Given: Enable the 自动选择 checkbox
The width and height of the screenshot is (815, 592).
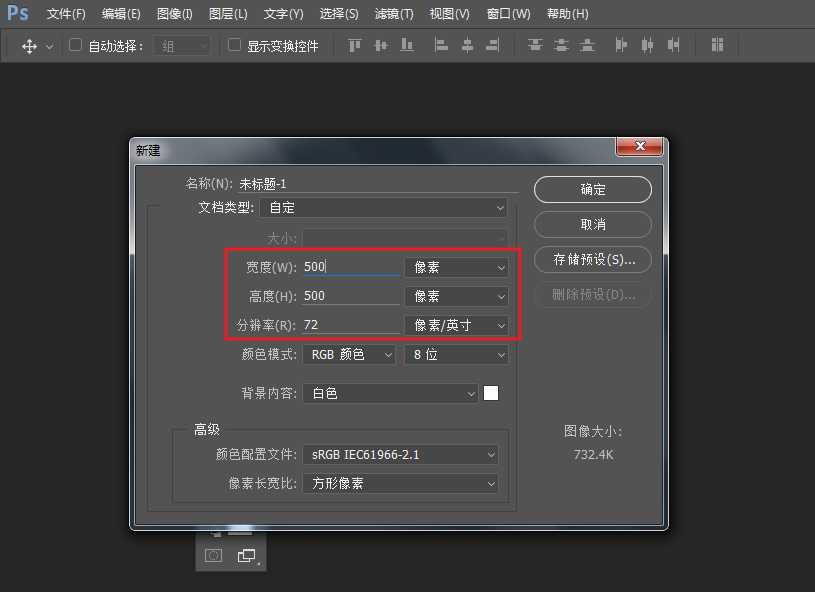Looking at the screenshot, I should point(75,45).
